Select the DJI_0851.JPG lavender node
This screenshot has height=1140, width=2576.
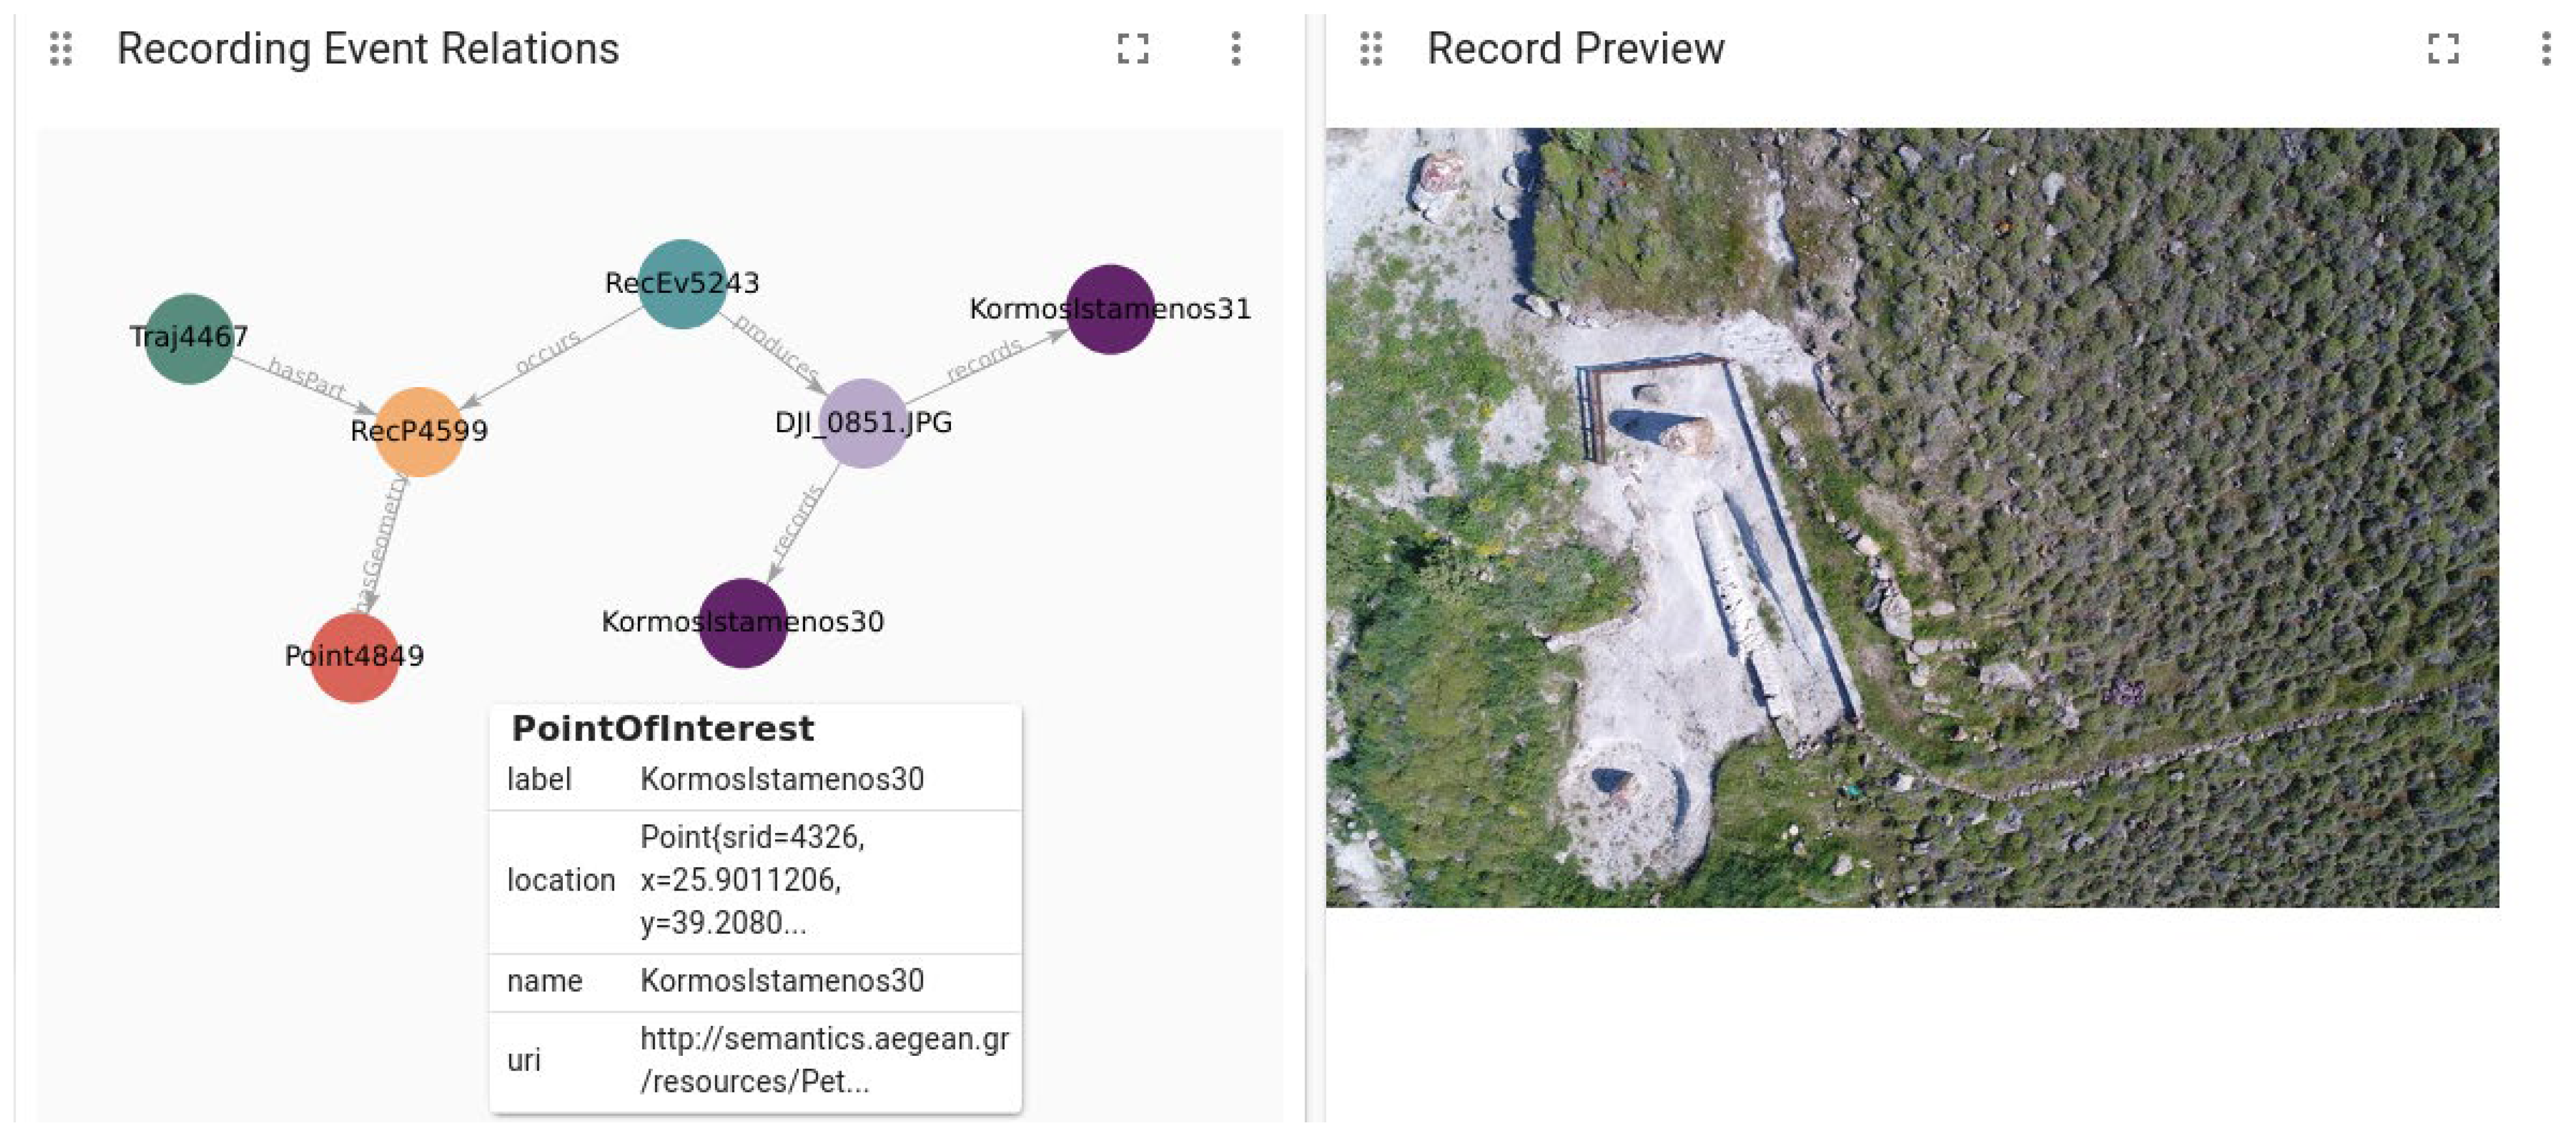(863, 423)
